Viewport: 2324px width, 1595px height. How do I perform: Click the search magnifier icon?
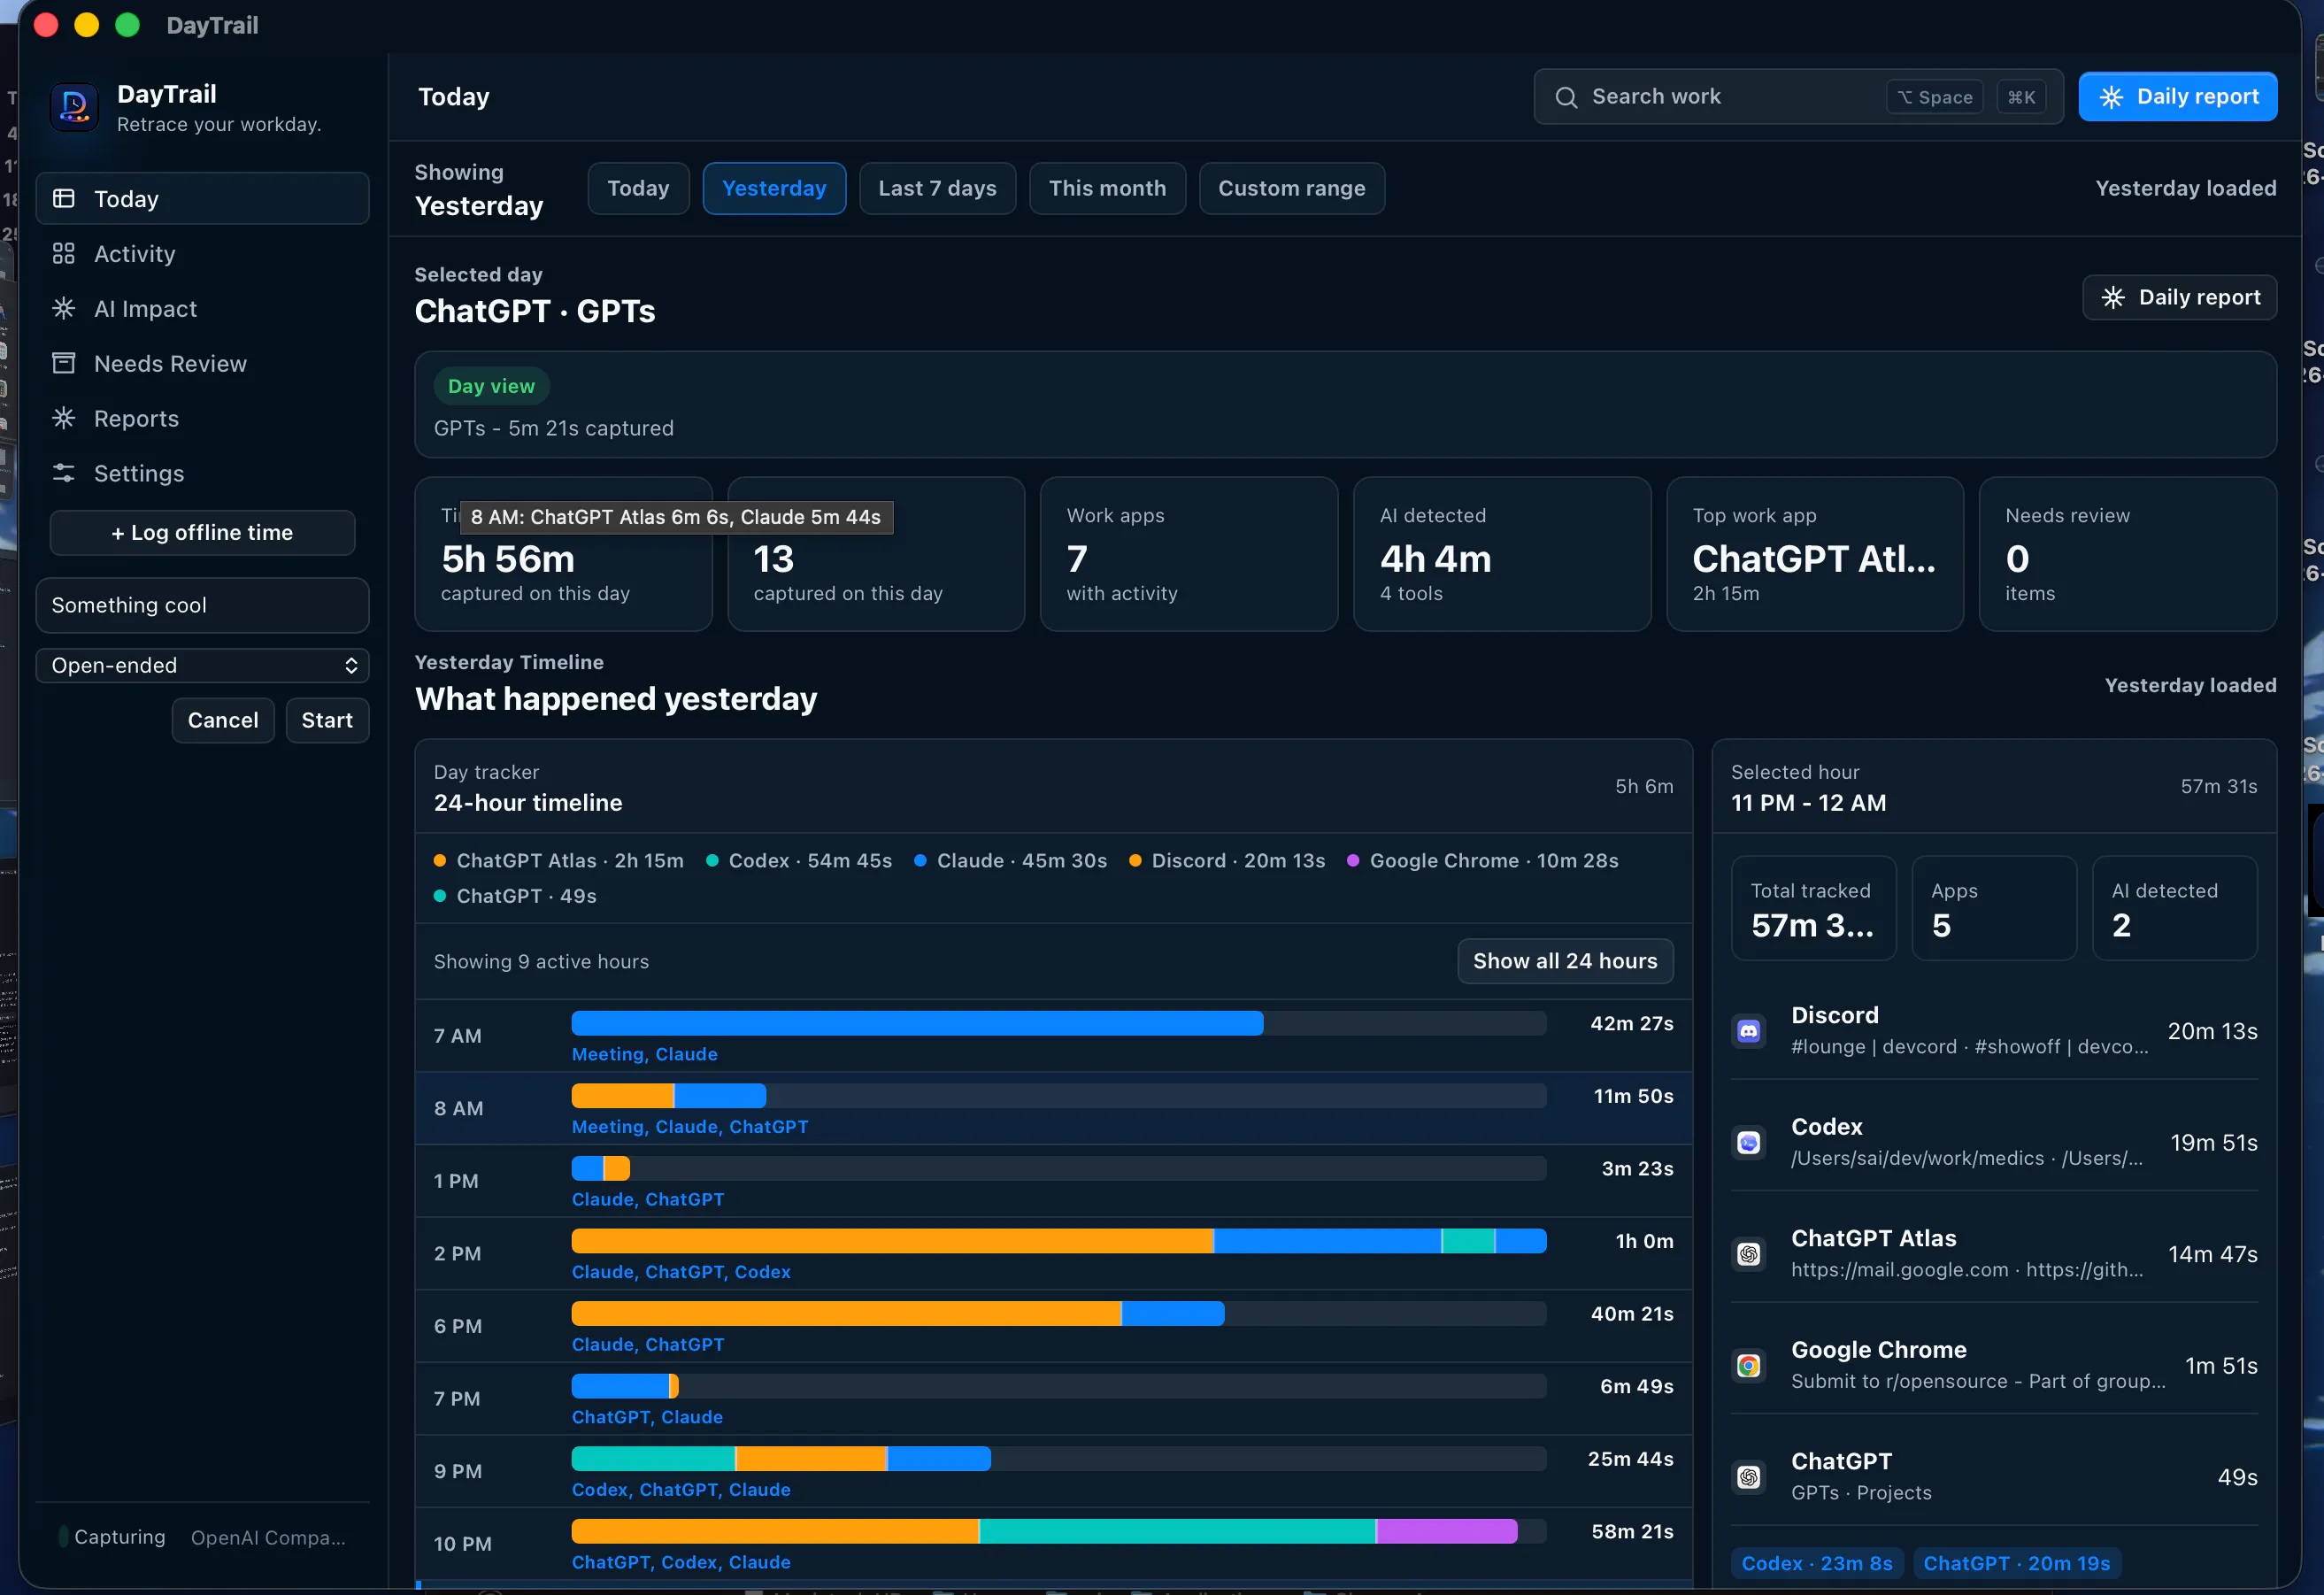(1566, 97)
